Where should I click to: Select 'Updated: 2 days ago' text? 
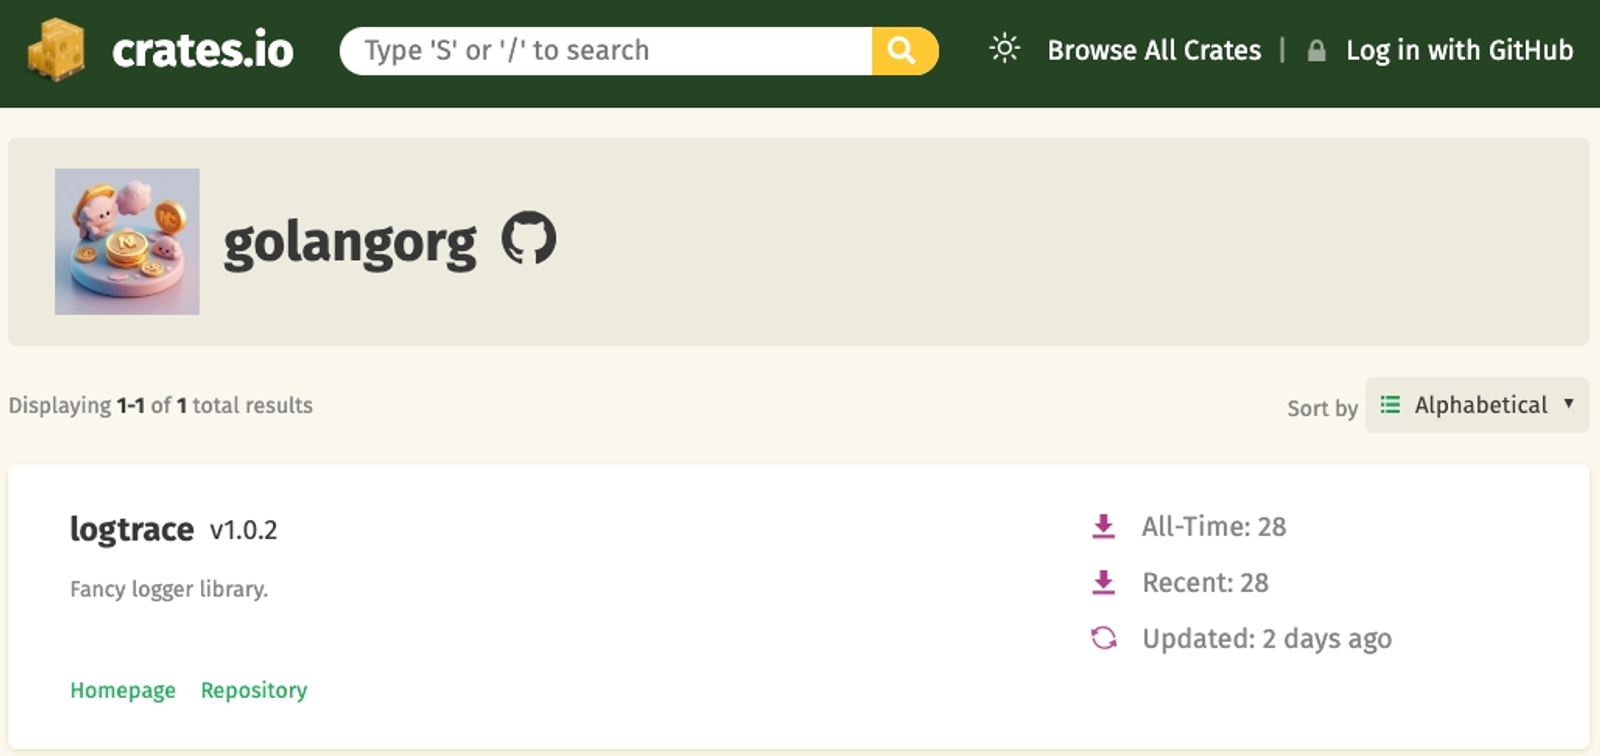(1267, 639)
